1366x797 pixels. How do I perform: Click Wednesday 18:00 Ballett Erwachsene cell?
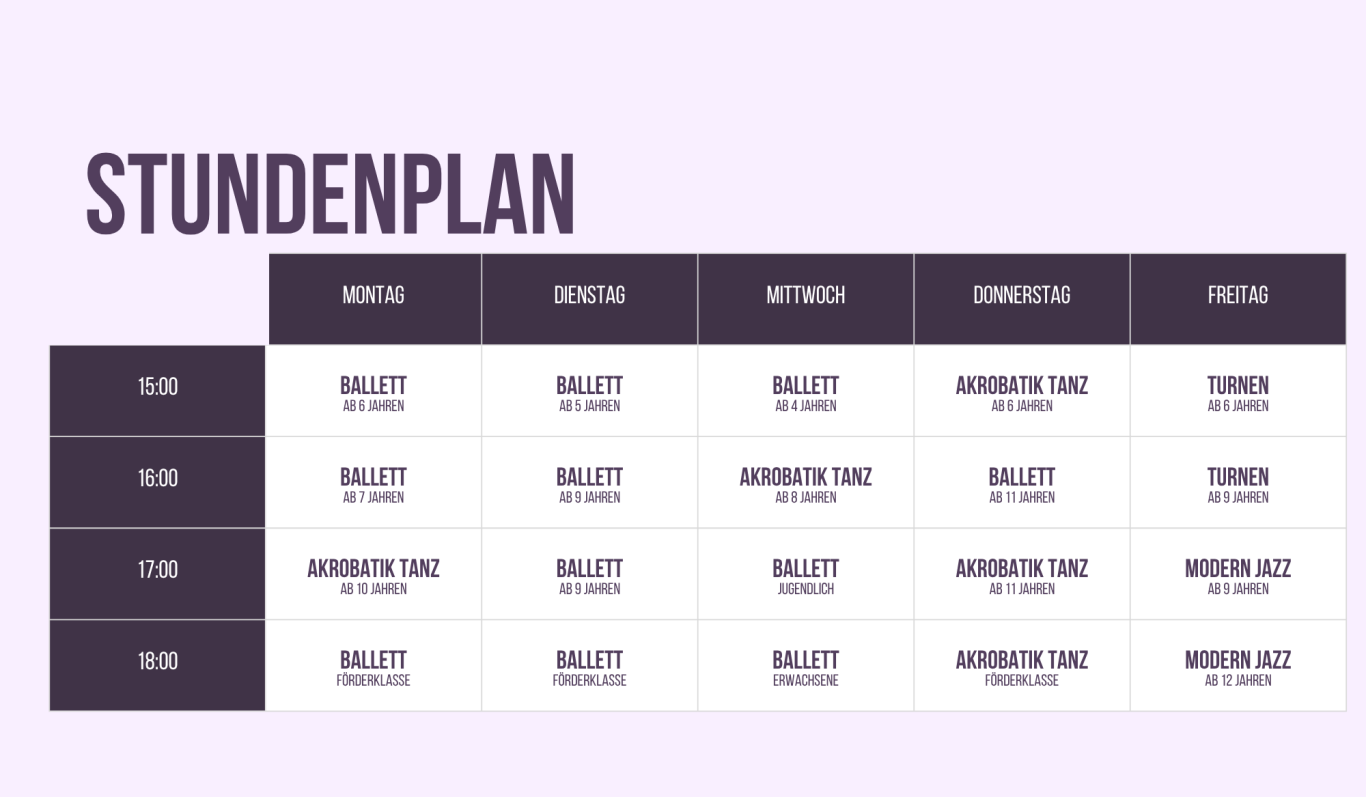[x=806, y=666]
